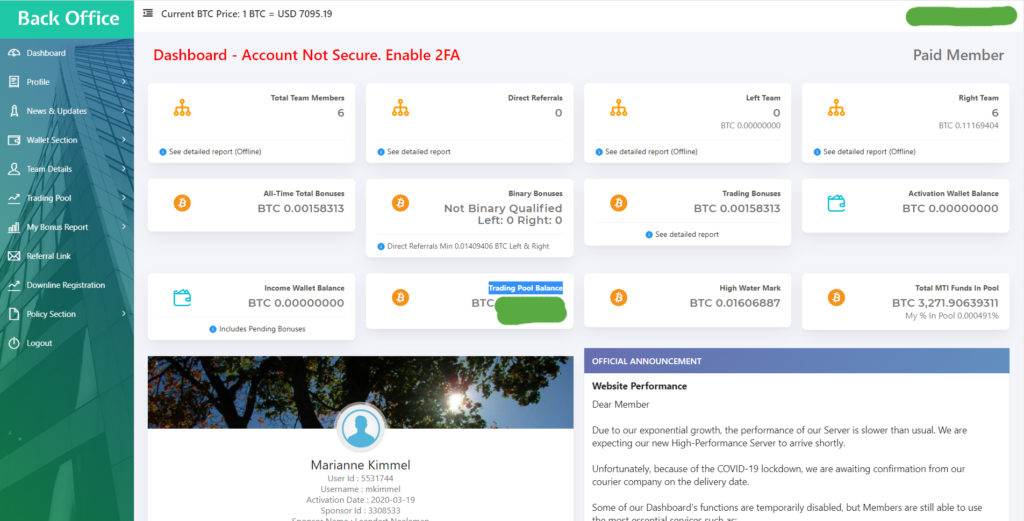
Task: Click the Downline Registration chart icon
Action: point(14,285)
